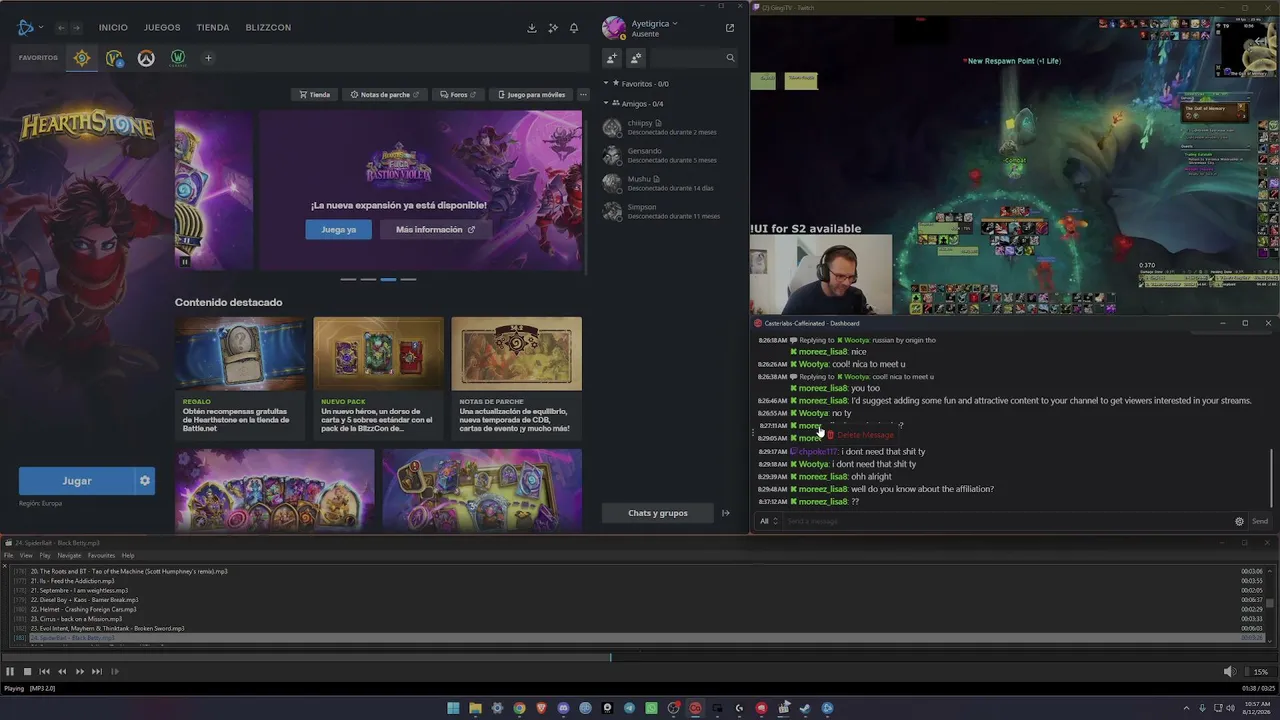This screenshot has width=1280, height=720.
Task: Expand the Chats y grupos panel arrow
Action: (726, 513)
